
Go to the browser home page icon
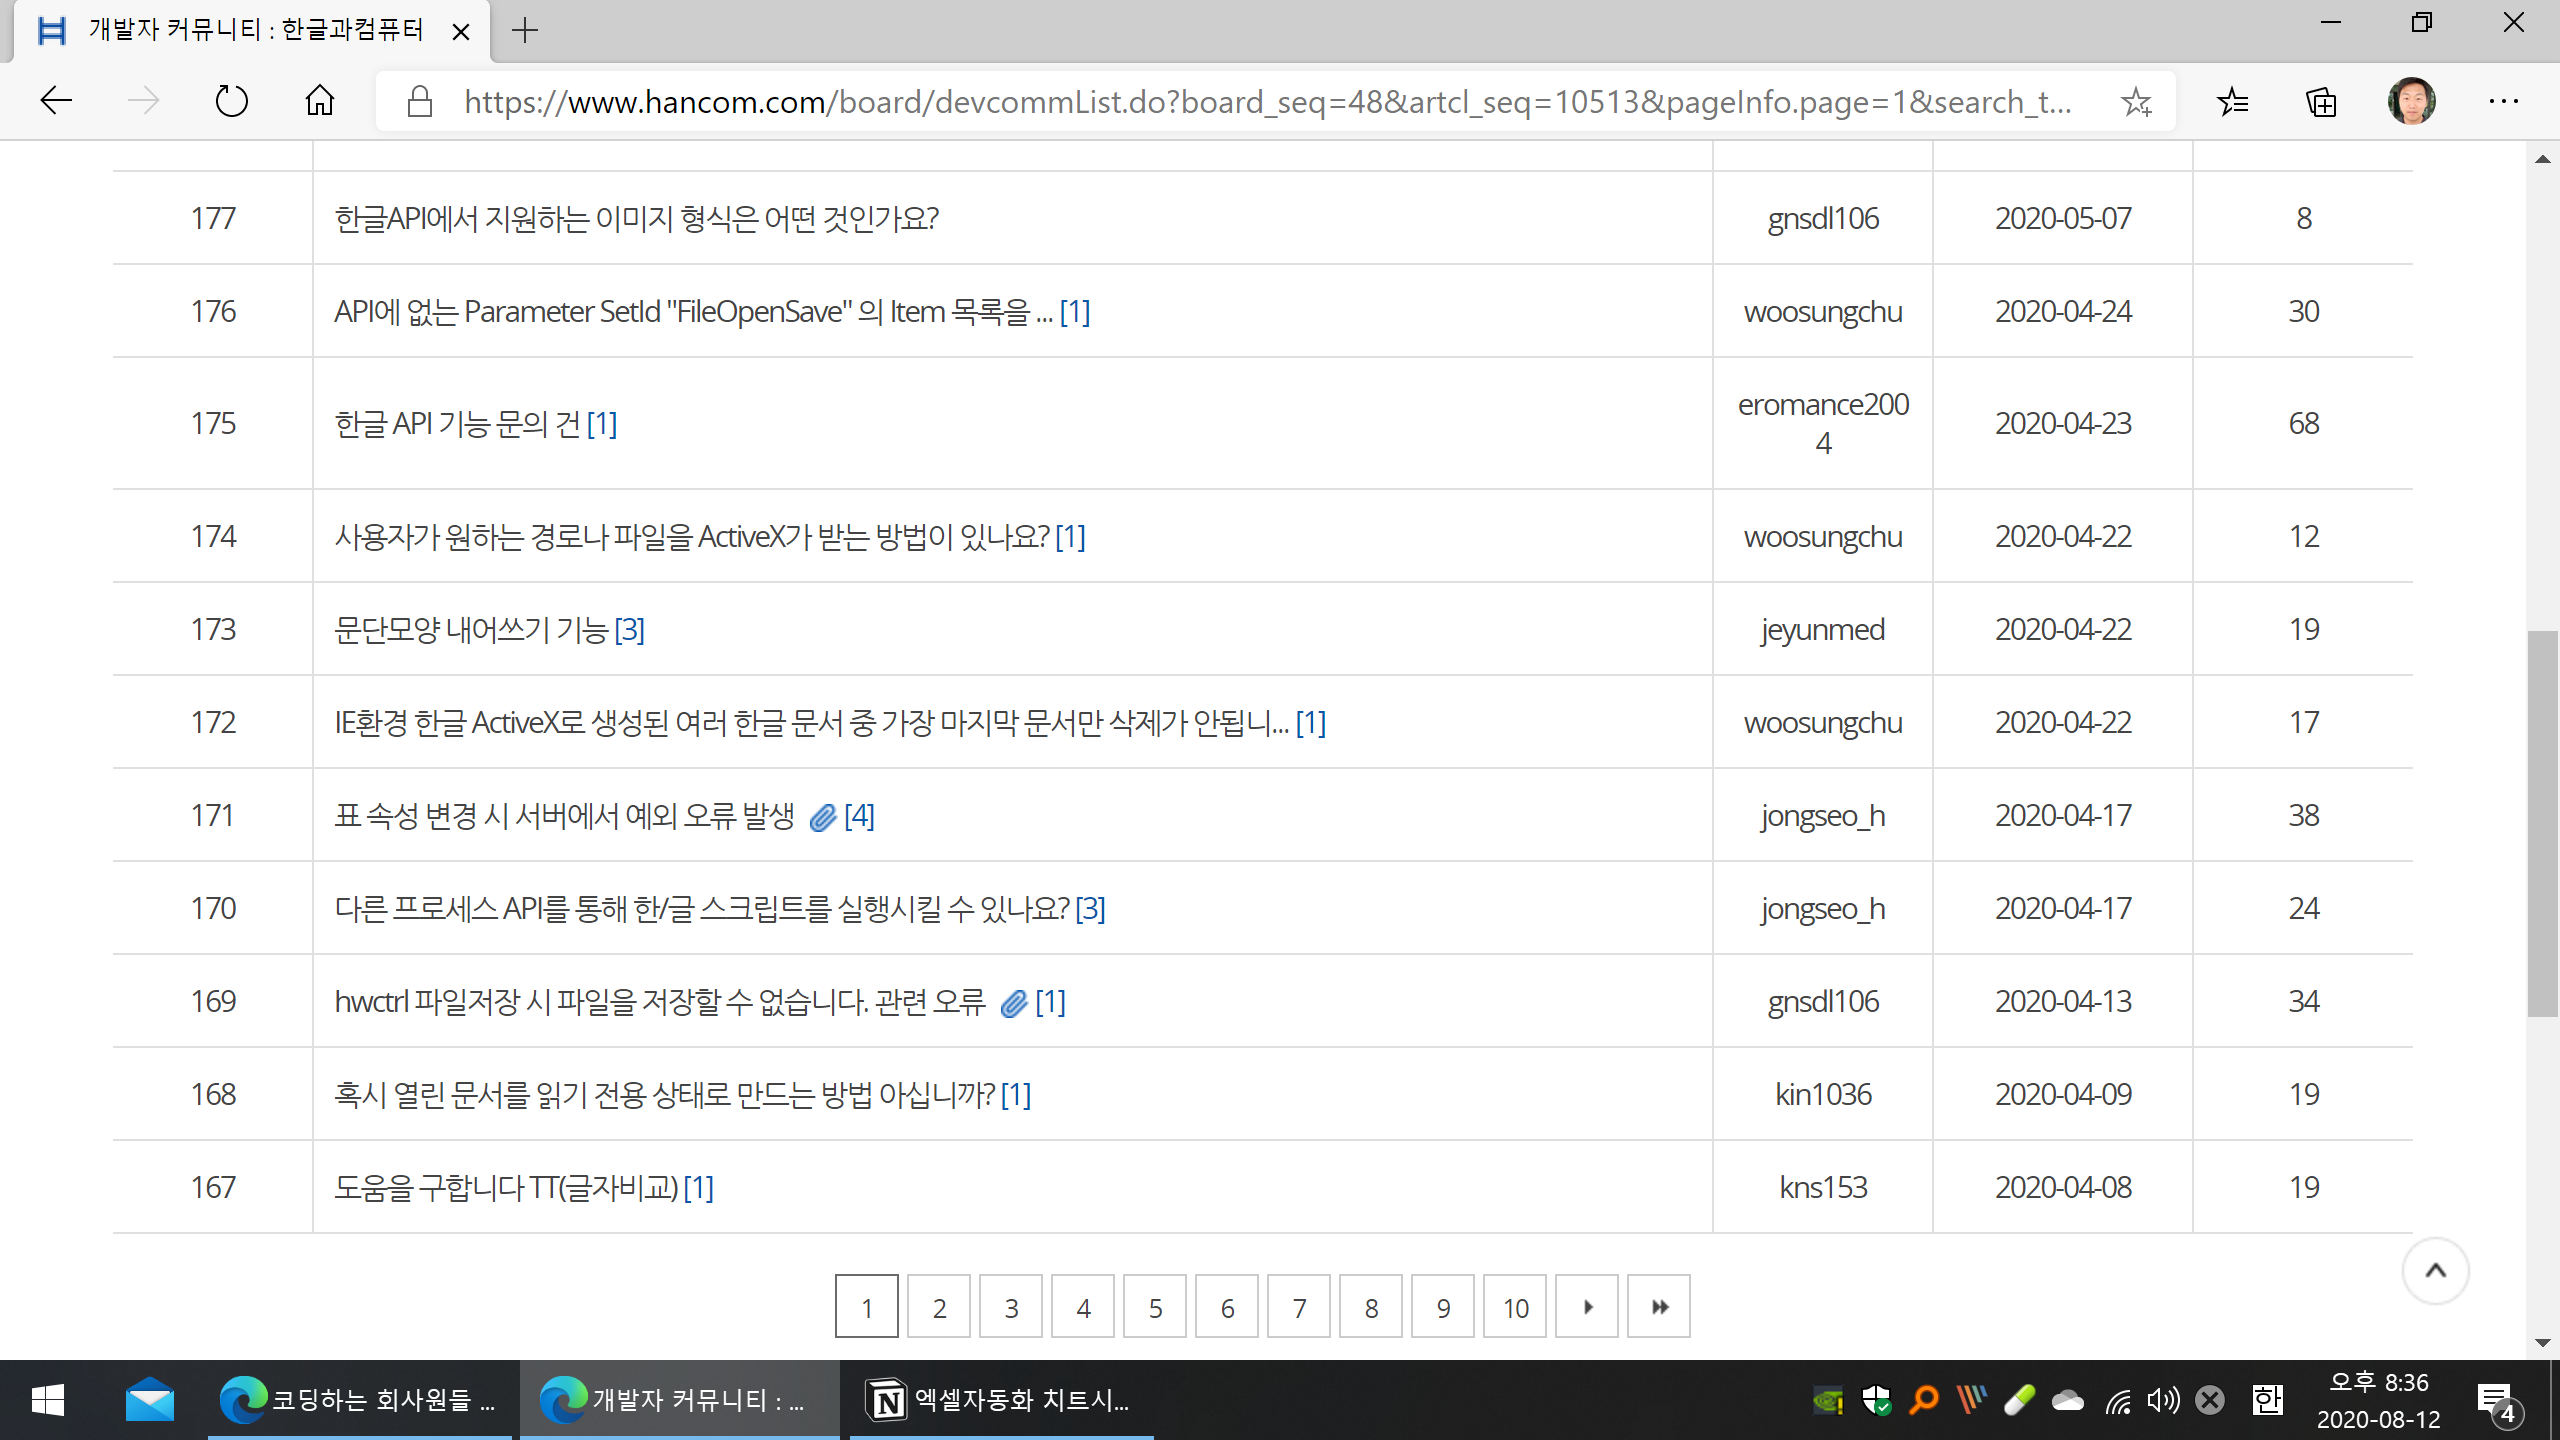click(x=320, y=101)
